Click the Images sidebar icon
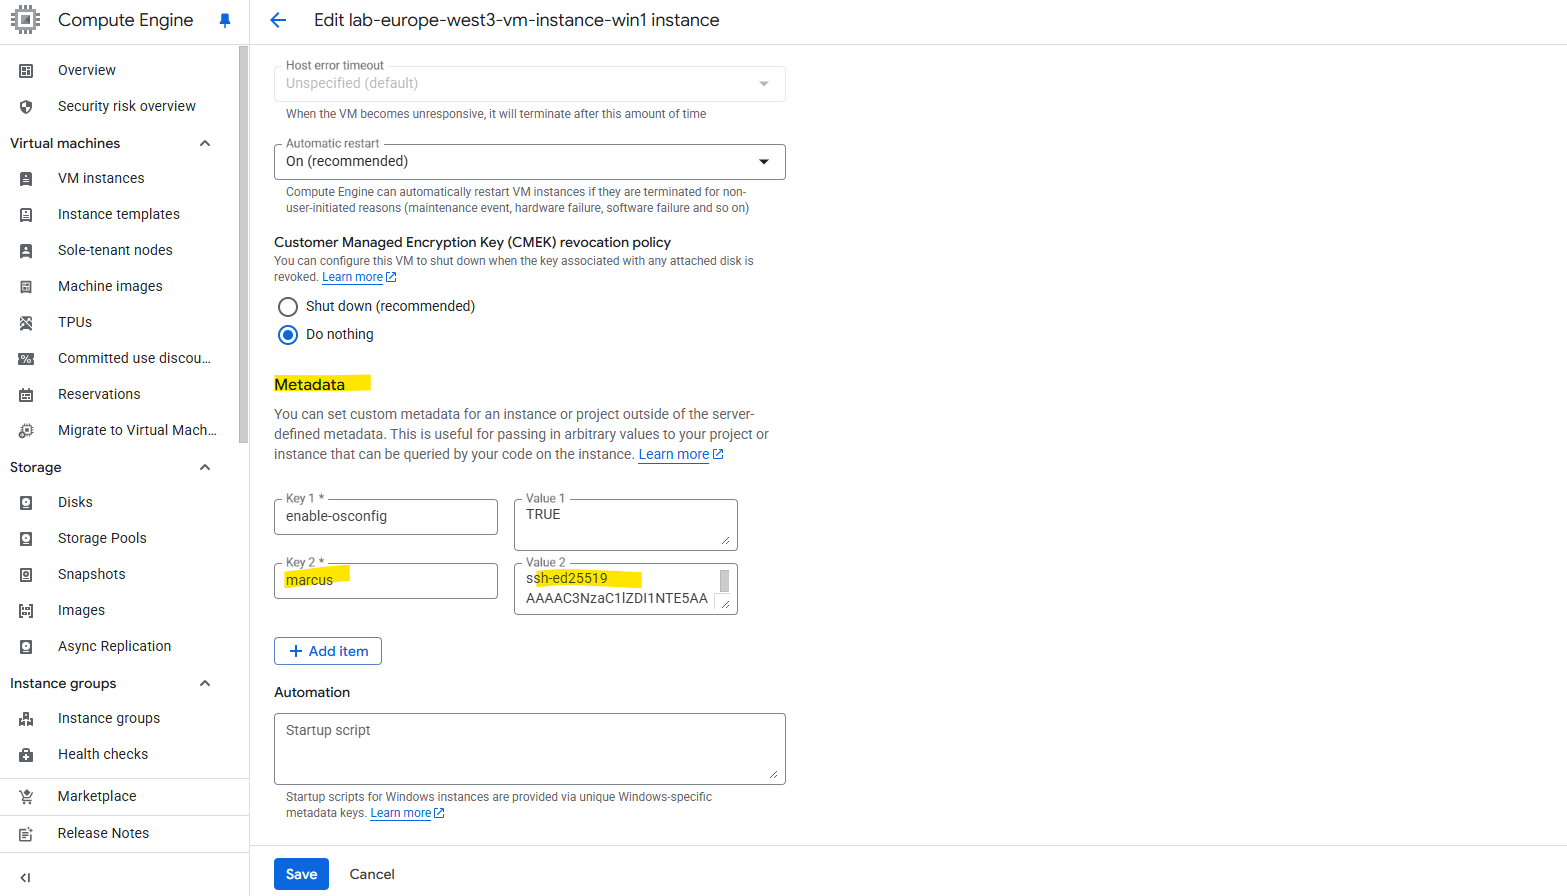The width and height of the screenshot is (1567, 896). [26, 610]
